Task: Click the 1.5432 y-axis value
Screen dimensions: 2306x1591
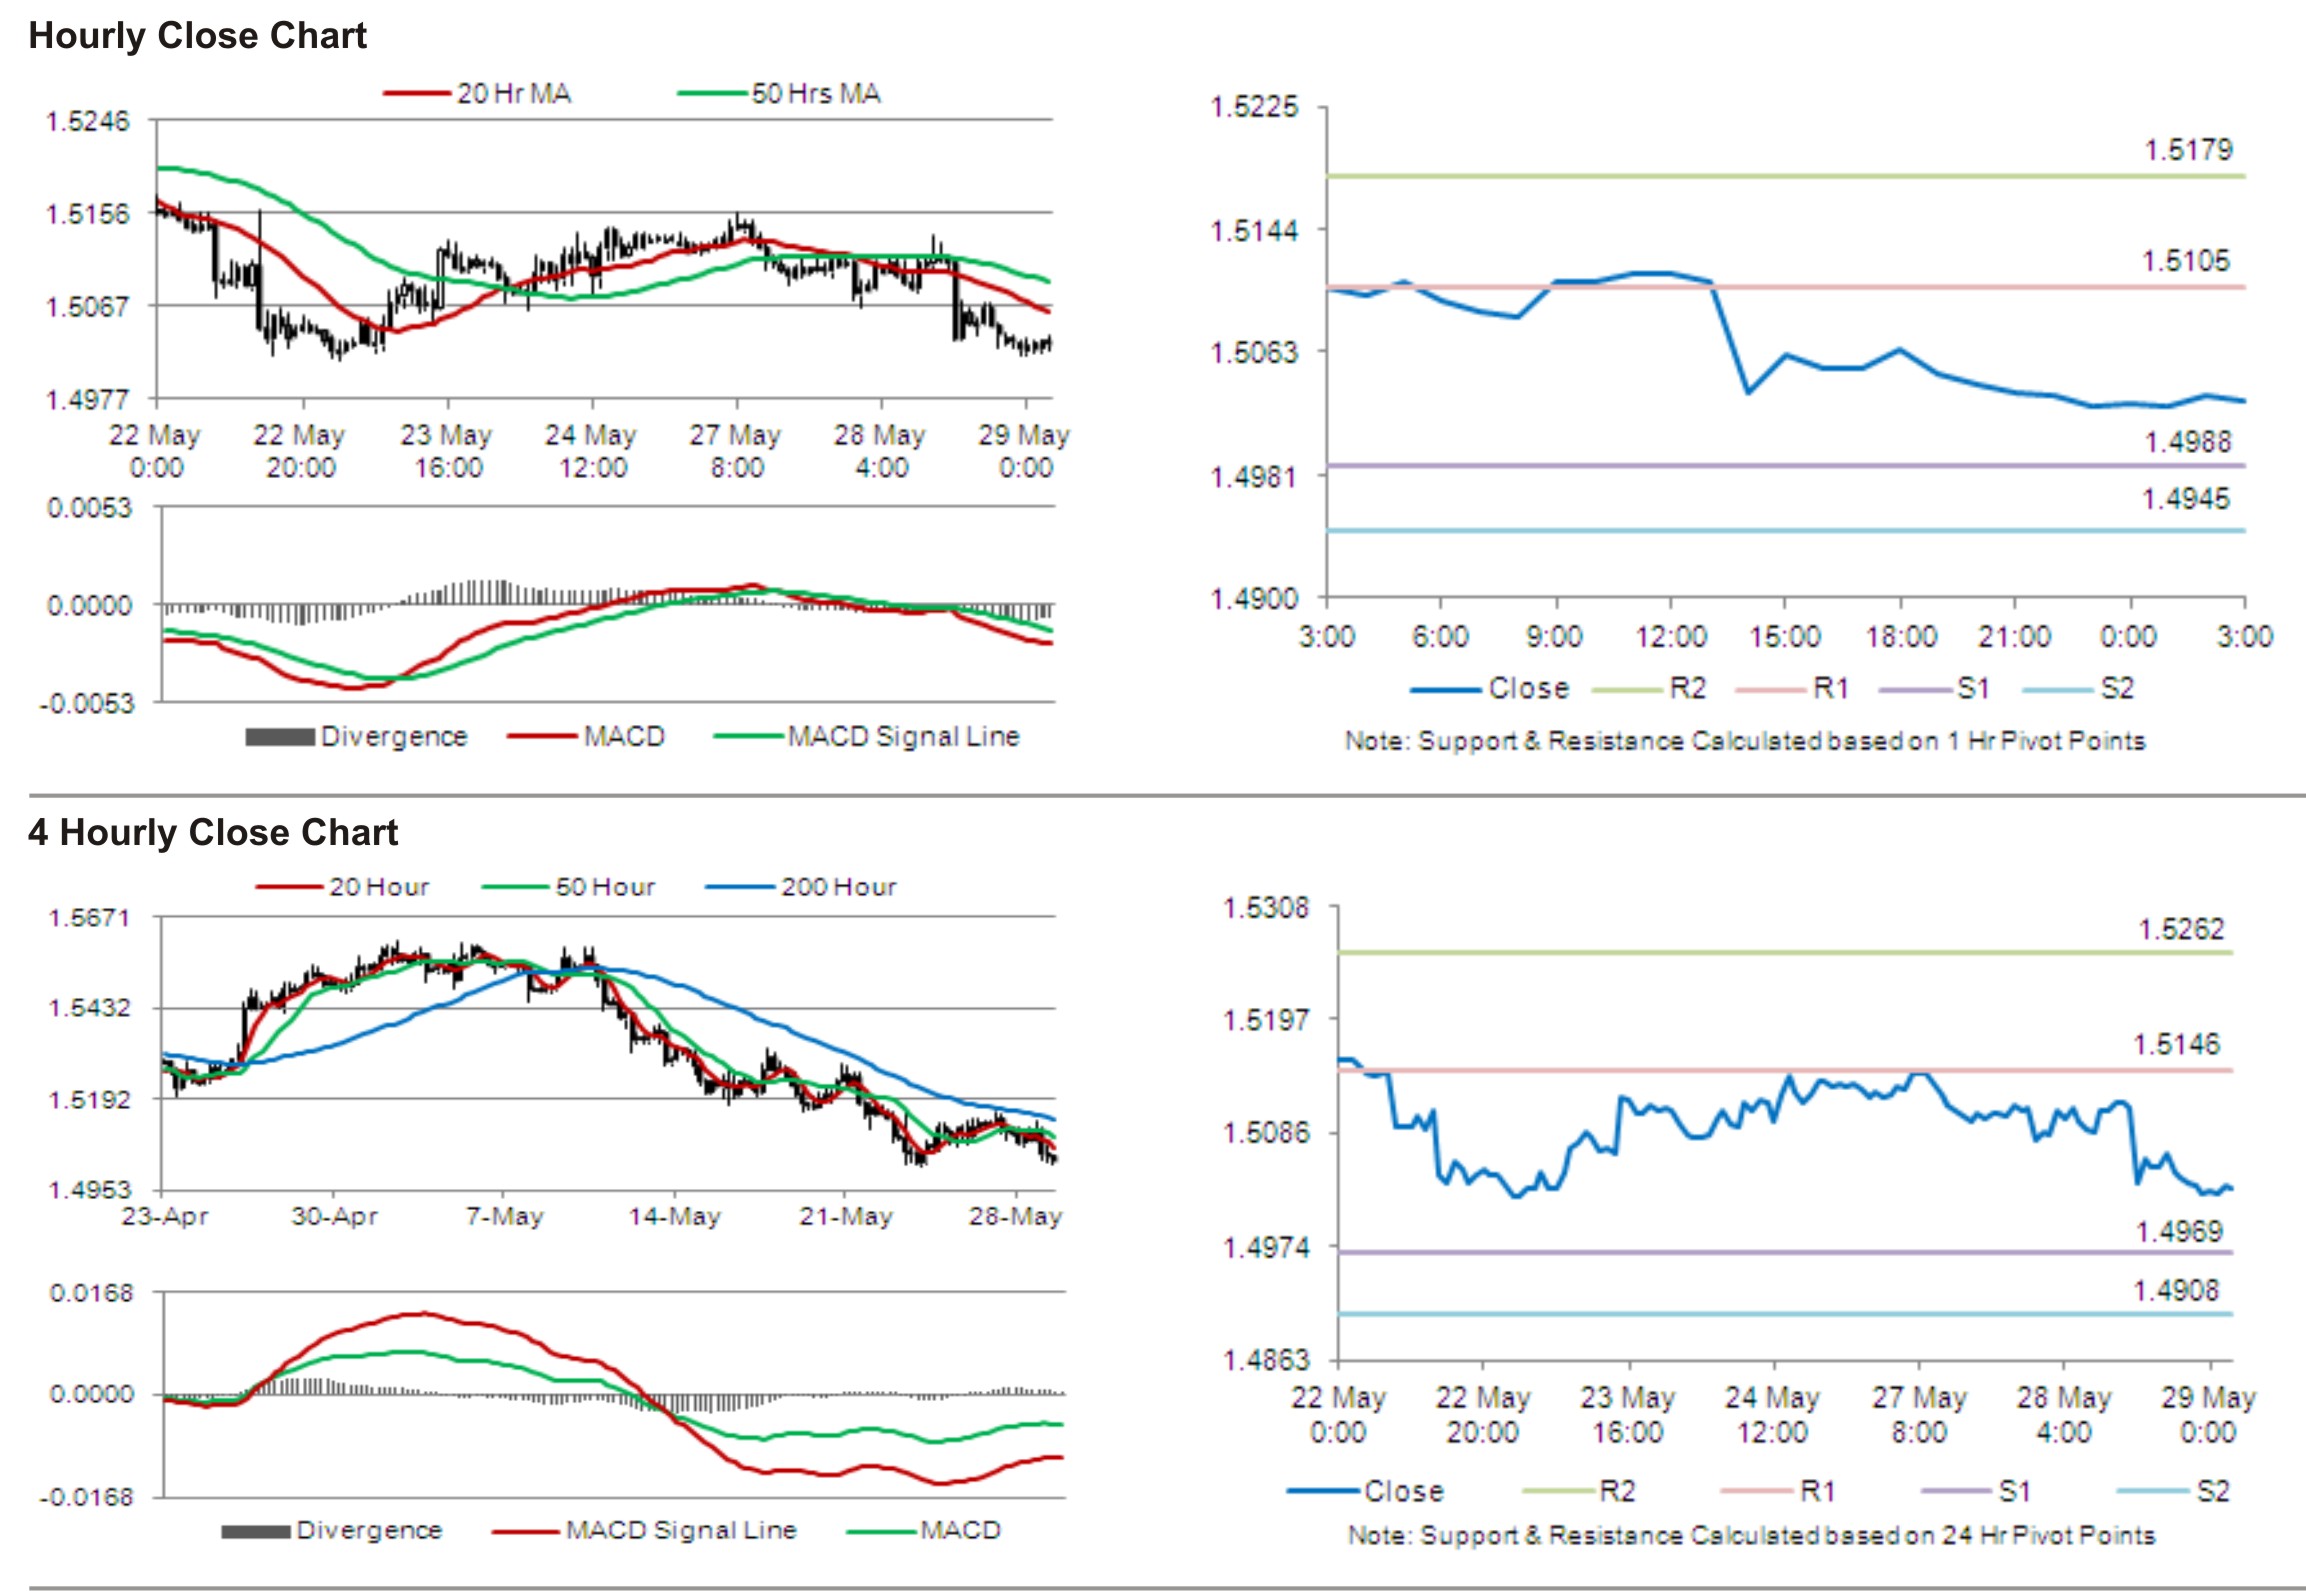Action: (x=90, y=1008)
